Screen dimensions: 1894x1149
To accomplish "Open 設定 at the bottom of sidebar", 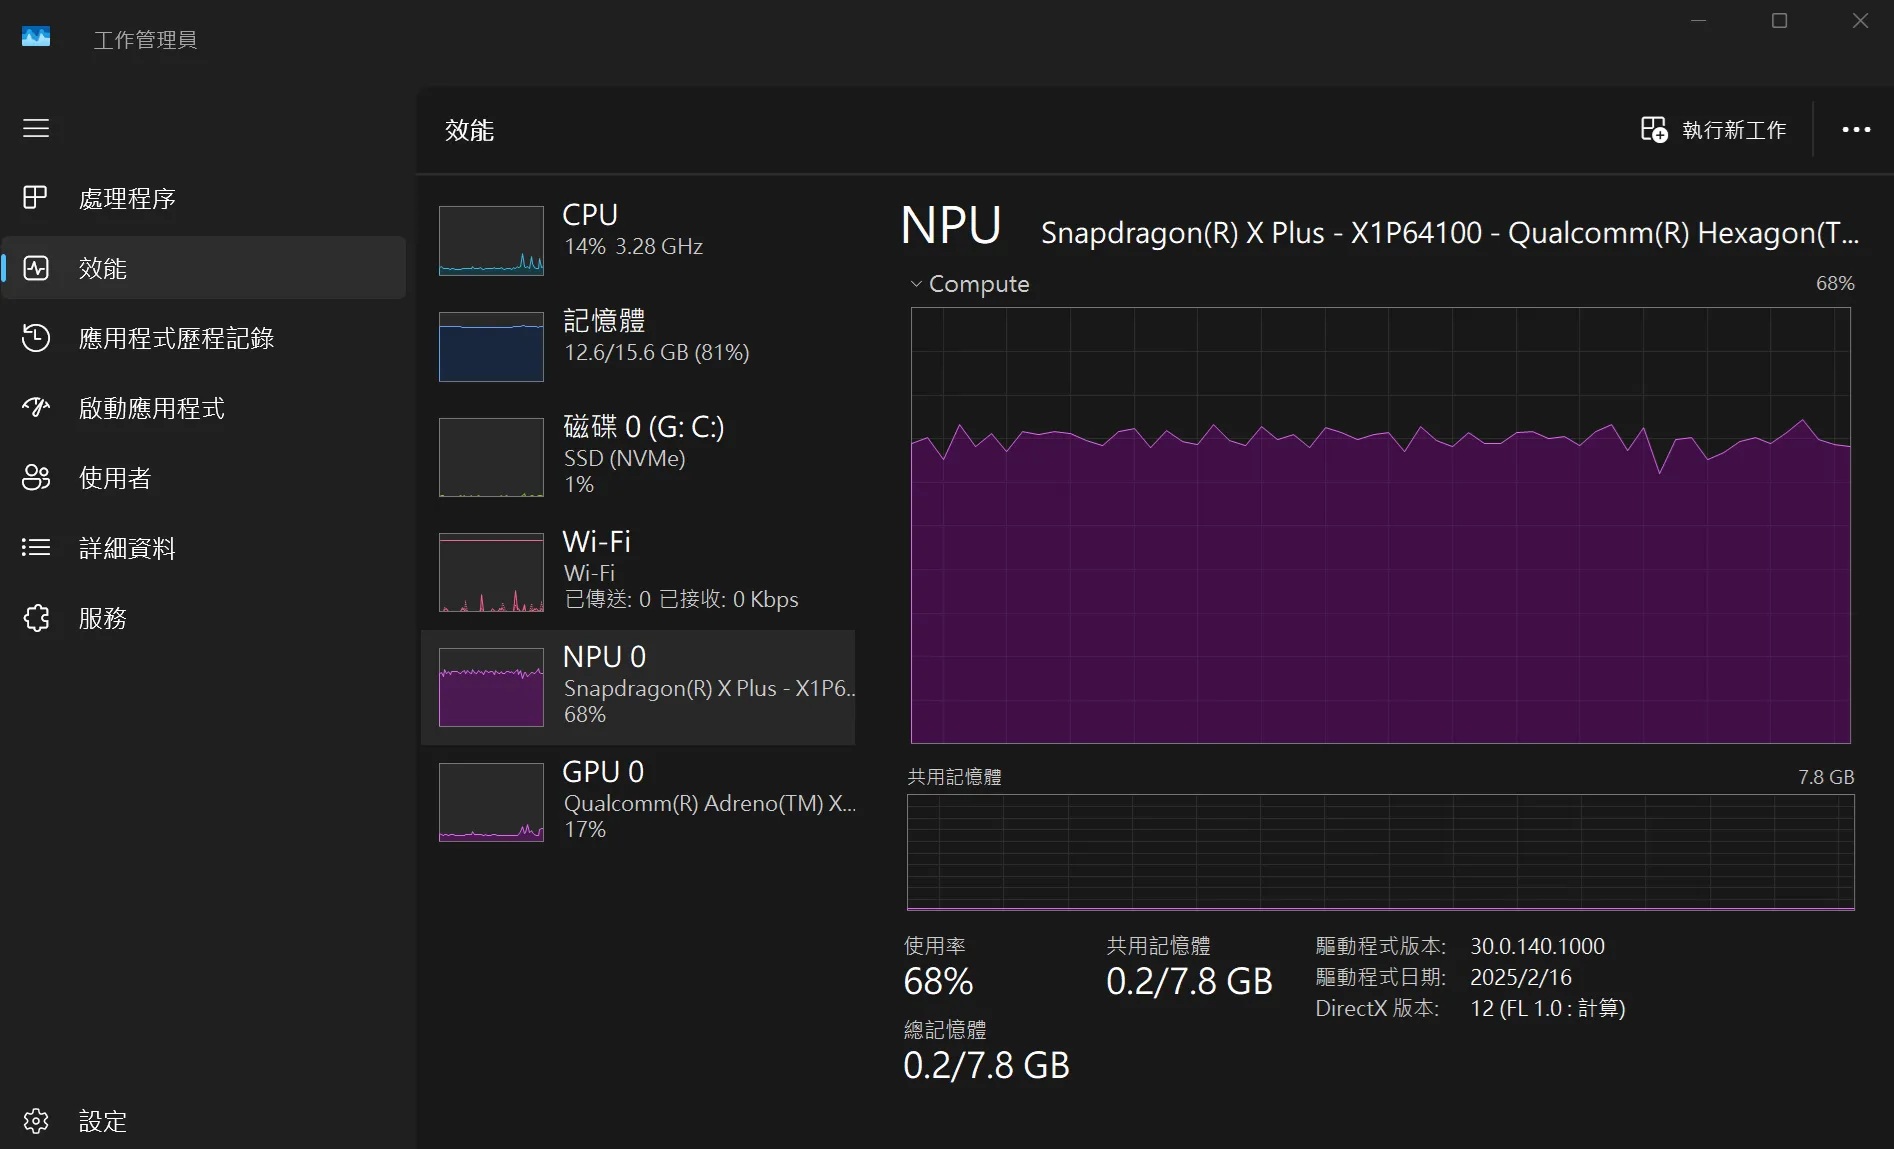I will (204, 1121).
